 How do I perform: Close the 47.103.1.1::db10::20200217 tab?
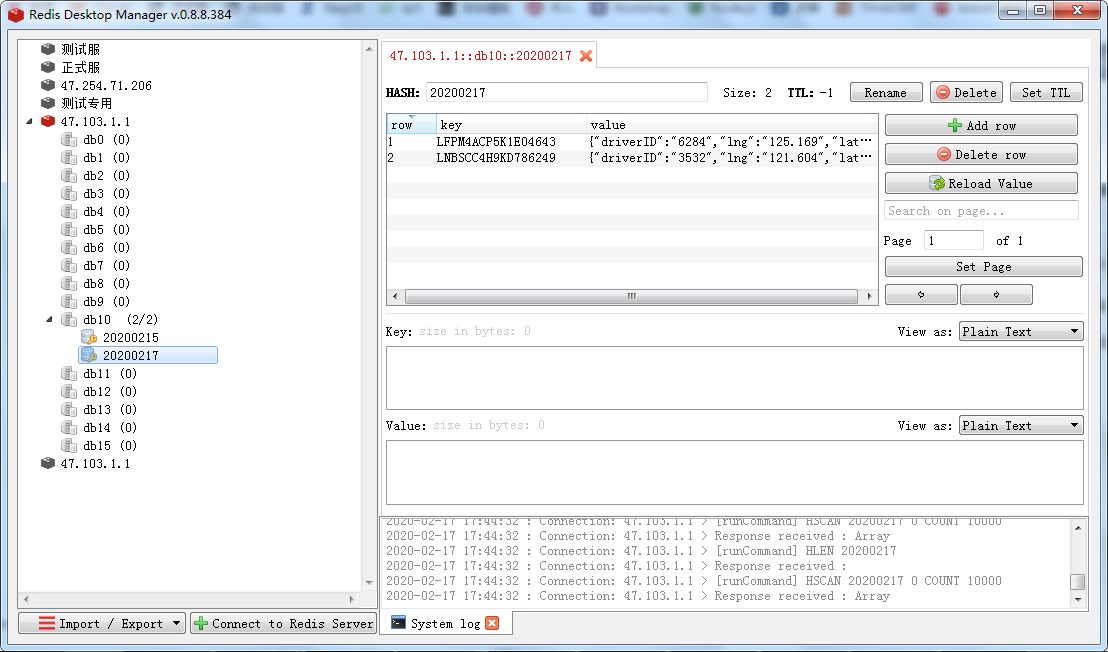pos(586,56)
